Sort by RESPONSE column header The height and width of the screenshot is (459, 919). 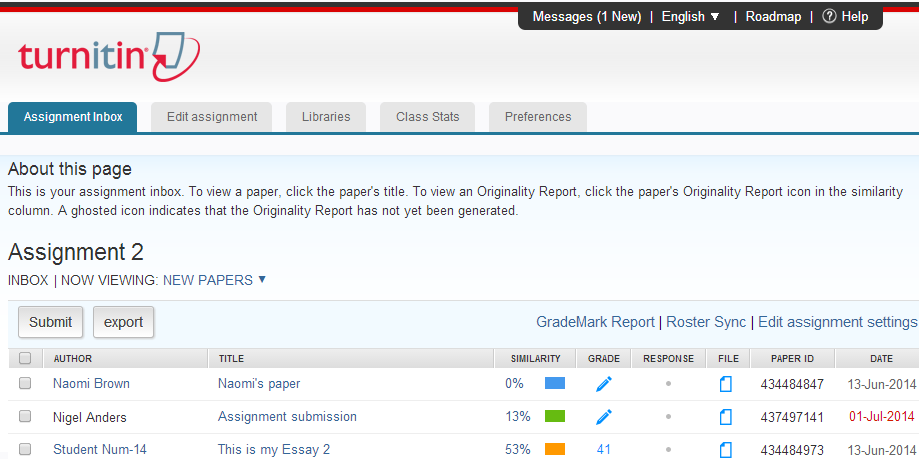tap(668, 358)
